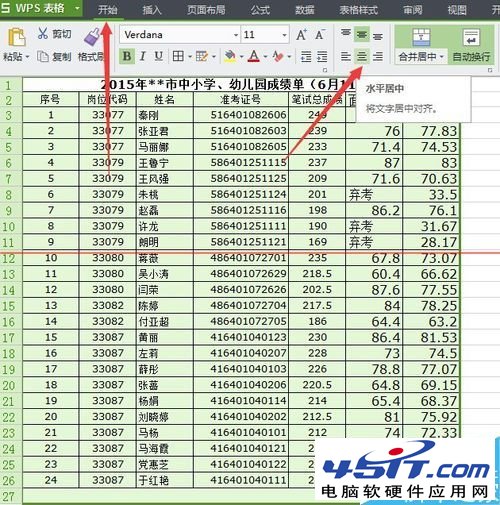
Task: Decrease font size with the A- icon
Action: 320,35
